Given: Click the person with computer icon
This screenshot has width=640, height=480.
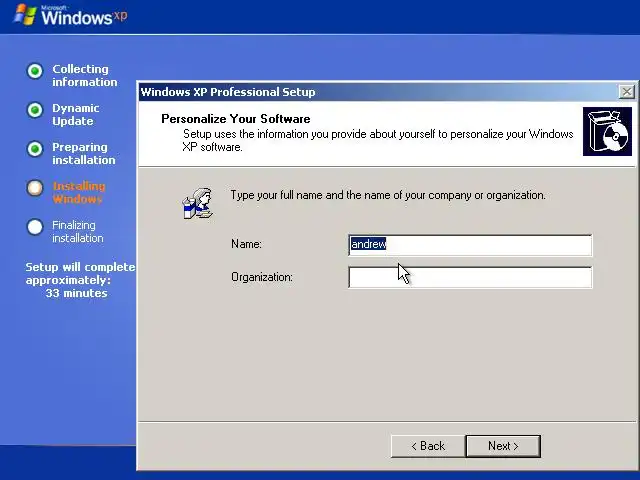Looking at the screenshot, I should click(x=198, y=204).
